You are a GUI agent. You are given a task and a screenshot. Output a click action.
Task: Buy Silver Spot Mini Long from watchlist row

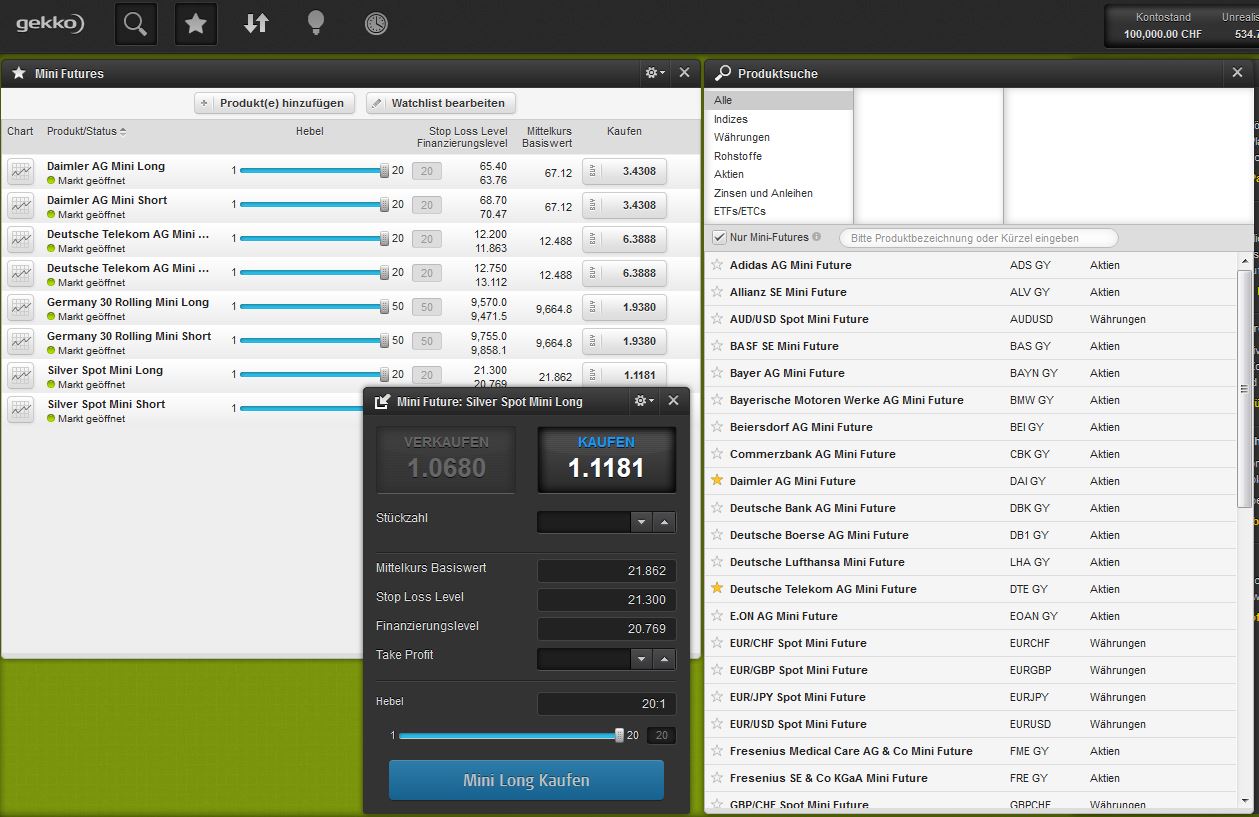624,375
